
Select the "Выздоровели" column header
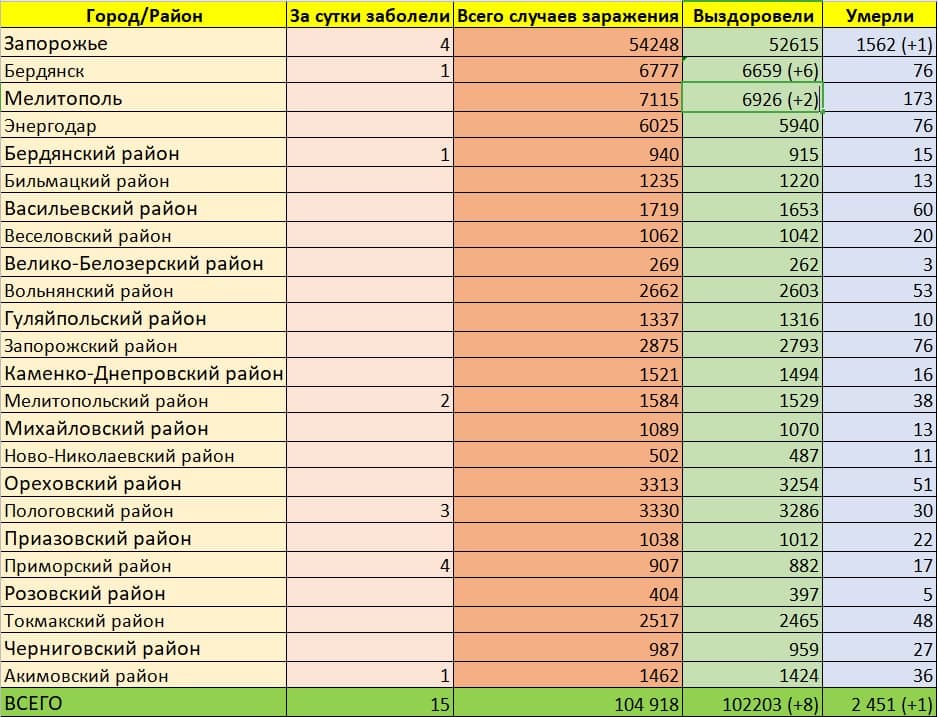pos(751,16)
